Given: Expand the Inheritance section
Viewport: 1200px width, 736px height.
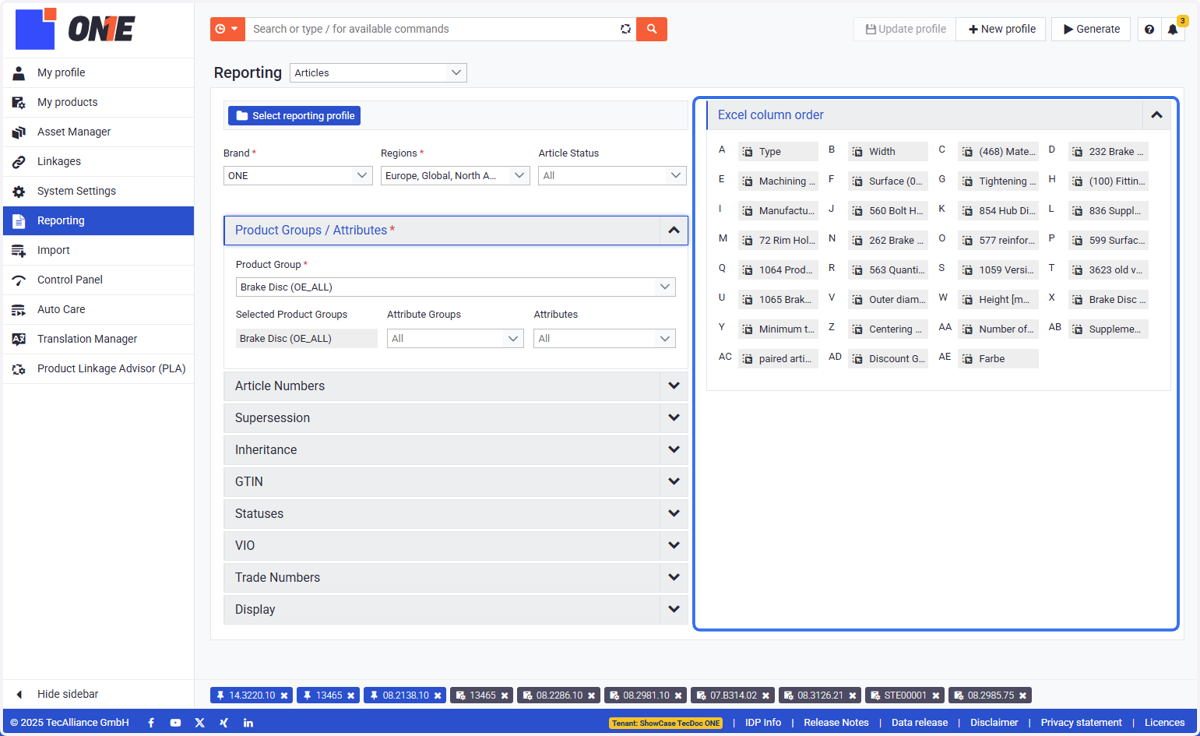Looking at the screenshot, I should (455, 450).
